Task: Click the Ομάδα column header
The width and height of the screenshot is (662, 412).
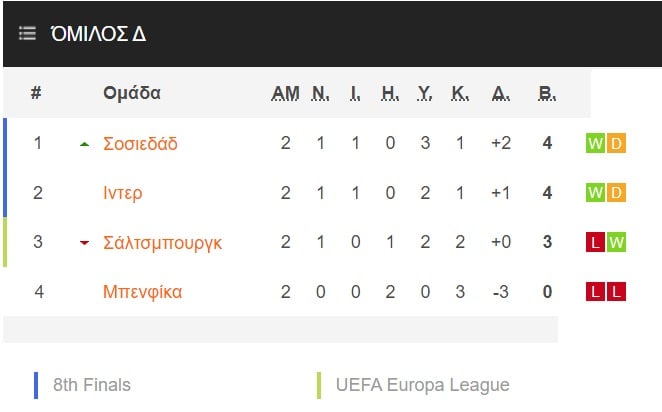Action: tap(132, 93)
